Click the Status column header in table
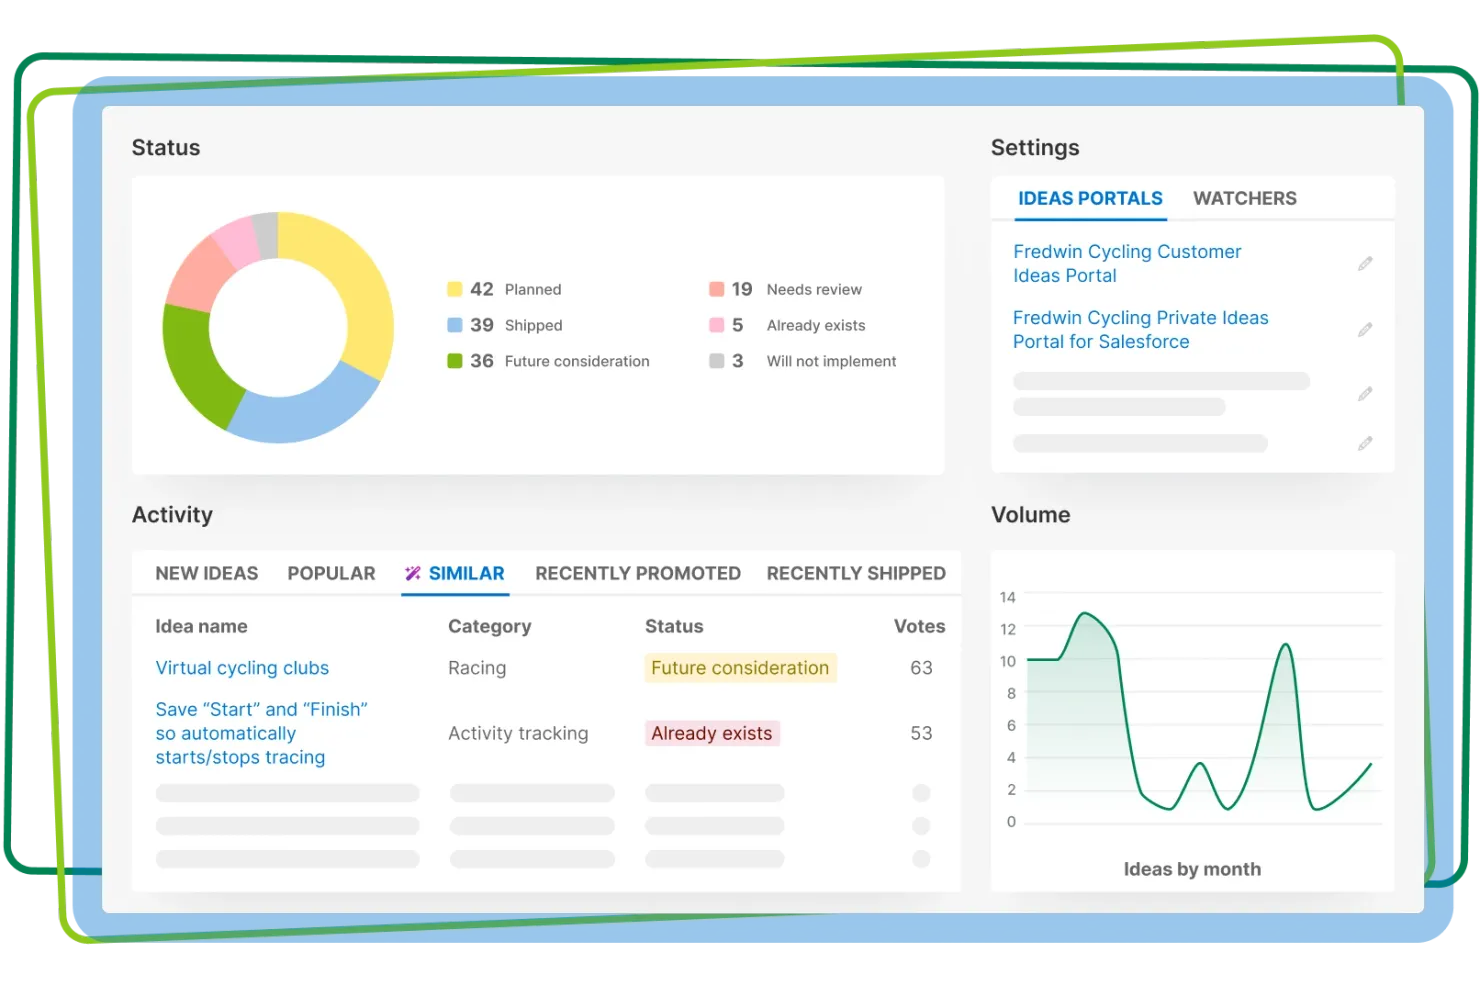The height and width of the screenshot is (987, 1480). (x=674, y=626)
